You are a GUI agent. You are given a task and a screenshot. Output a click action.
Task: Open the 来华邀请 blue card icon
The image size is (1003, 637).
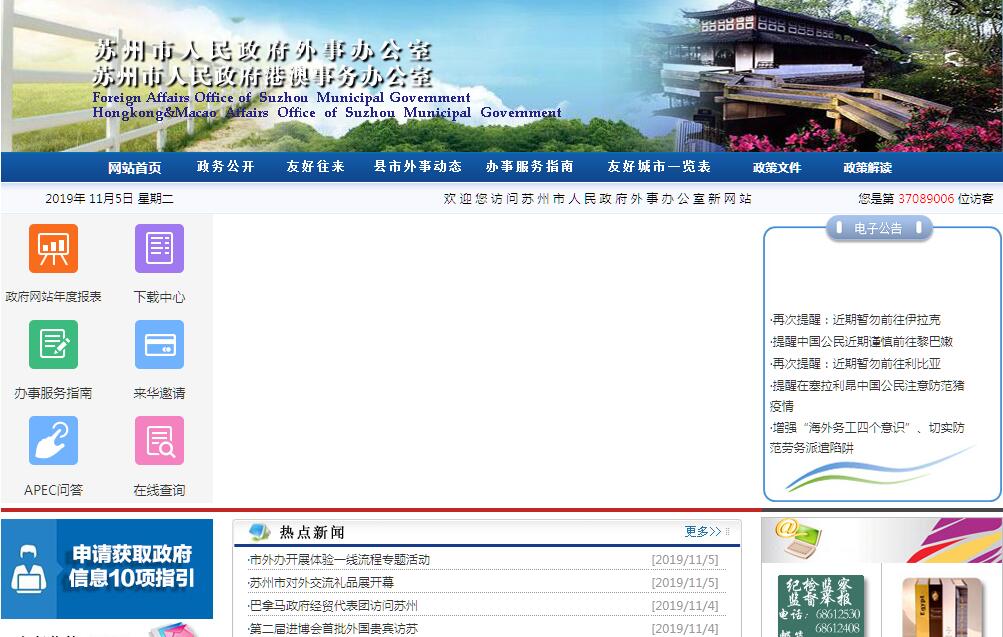(159, 345)
